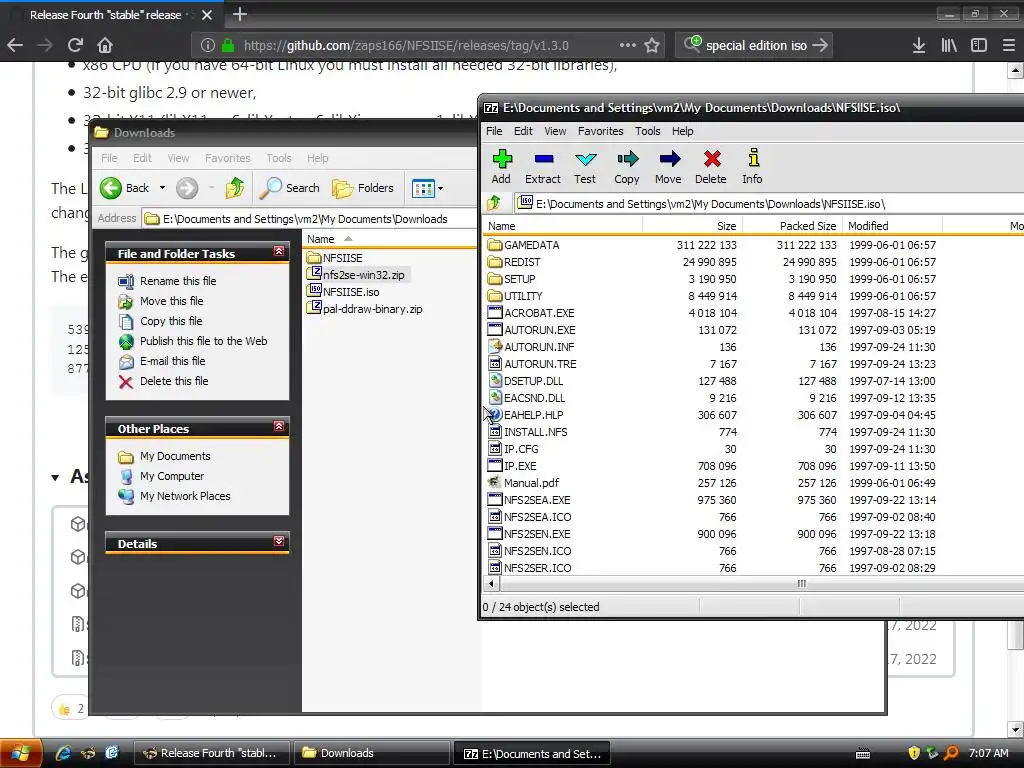The height and width of the screenshot is (768, 1024).
Task: Click the Downloads Address bar field
Action: [x=310, y=219]
